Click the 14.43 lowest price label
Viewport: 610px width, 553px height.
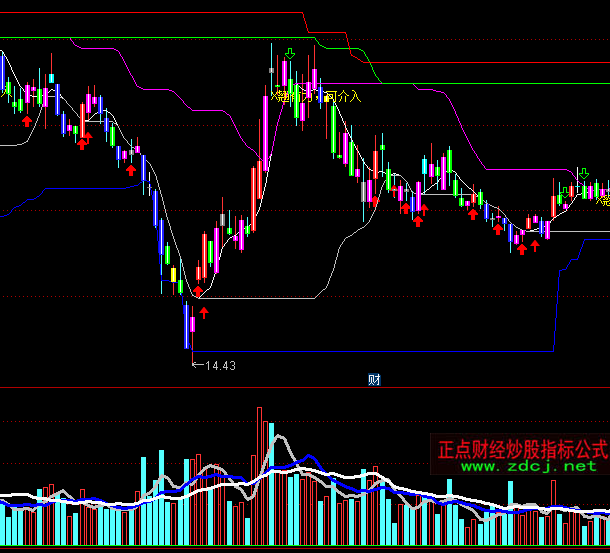point(220,366)
